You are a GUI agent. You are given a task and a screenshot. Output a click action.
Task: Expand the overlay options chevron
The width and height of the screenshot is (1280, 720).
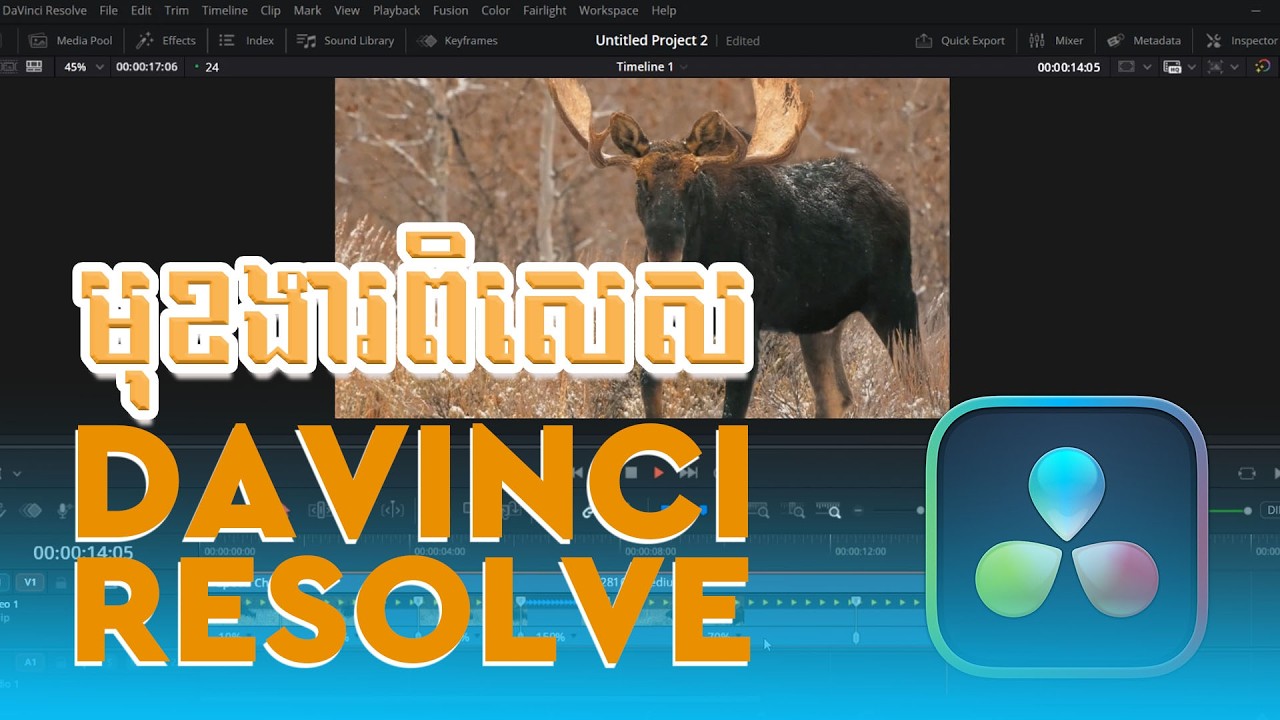pos(1147,67)
